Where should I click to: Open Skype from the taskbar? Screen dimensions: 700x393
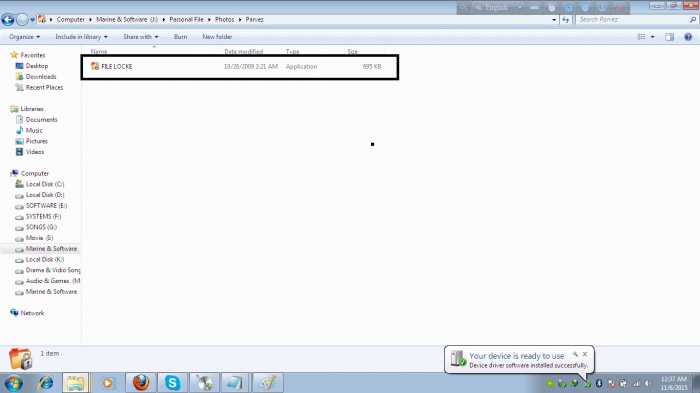point(172,383)
